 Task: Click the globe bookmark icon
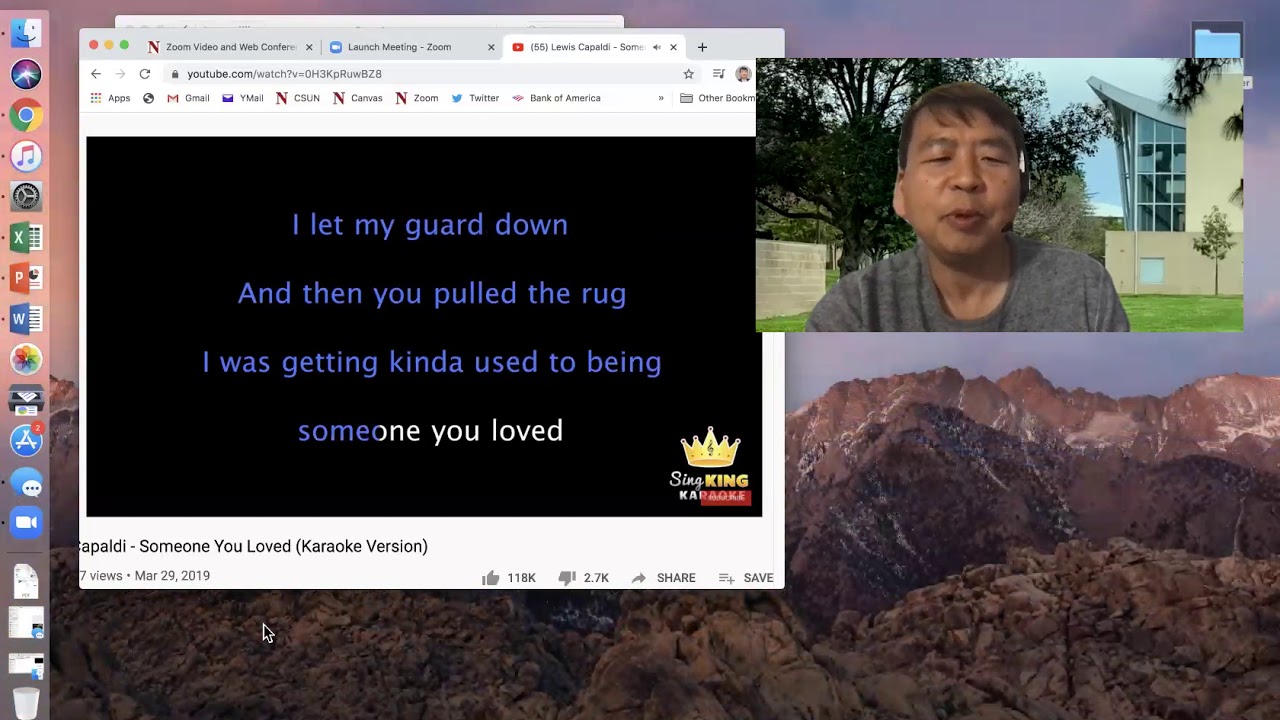click(x=148, y=98)
